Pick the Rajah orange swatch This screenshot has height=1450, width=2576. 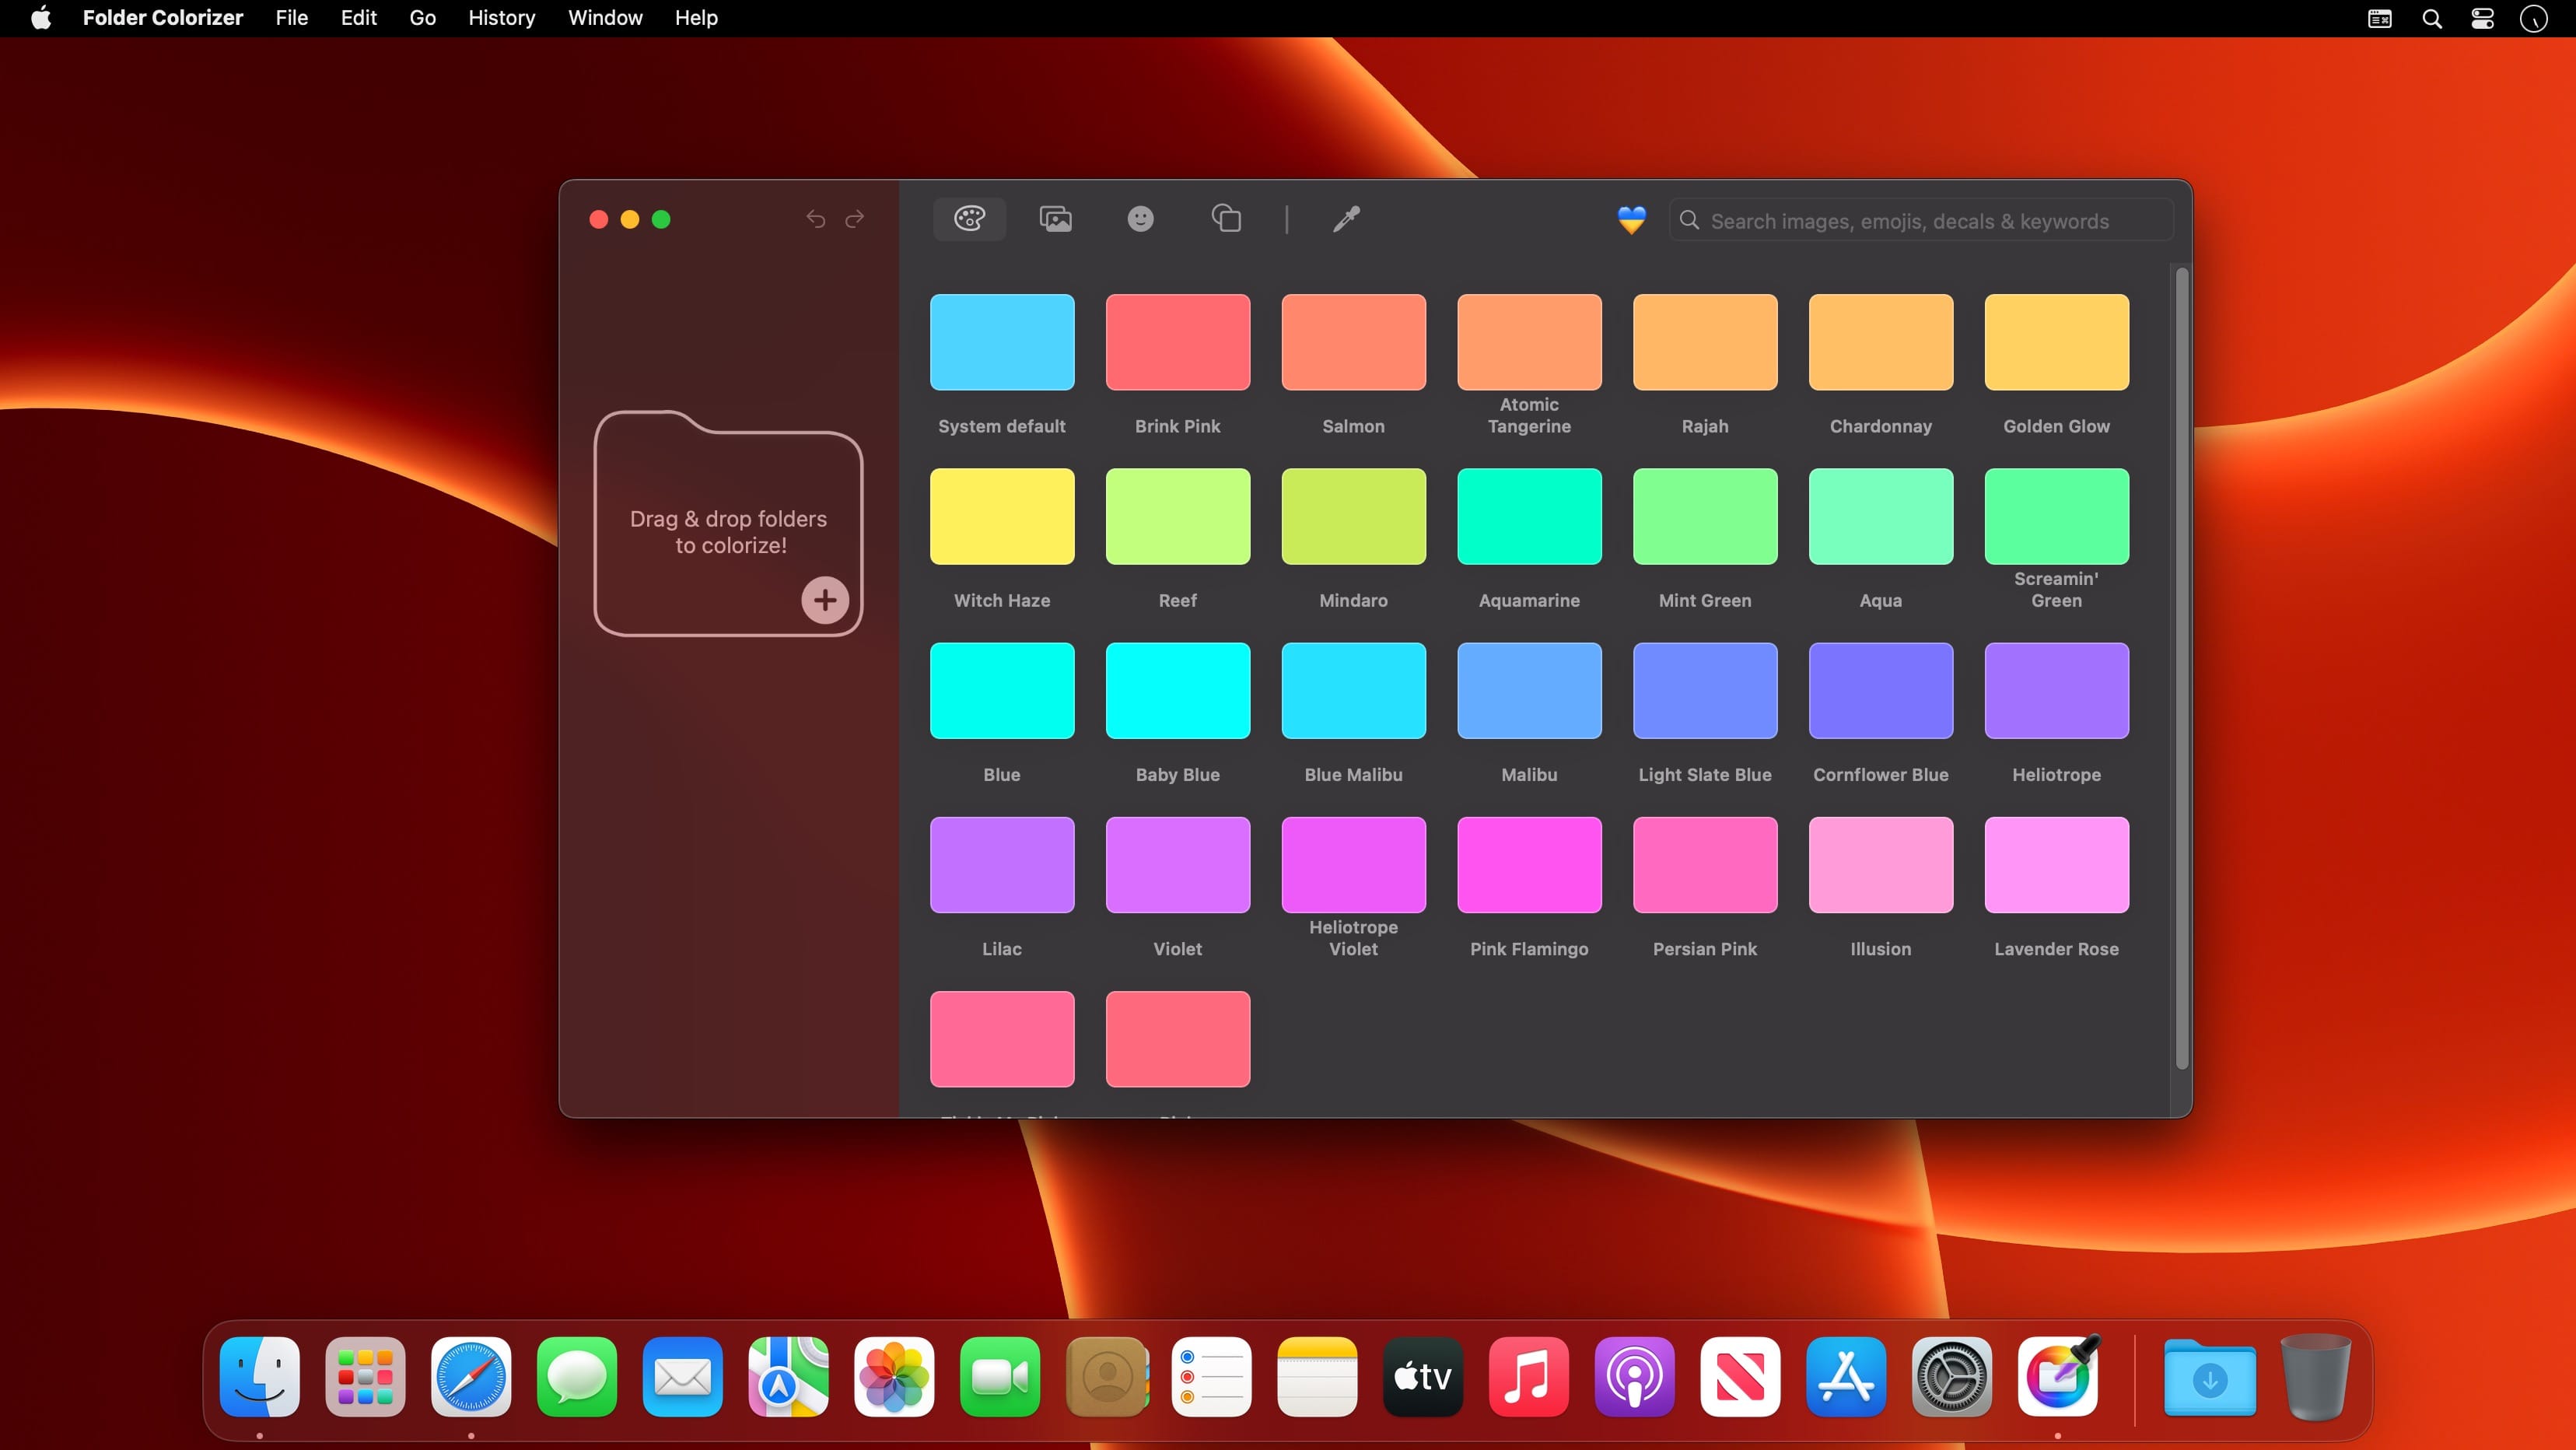pos(1705,342)
